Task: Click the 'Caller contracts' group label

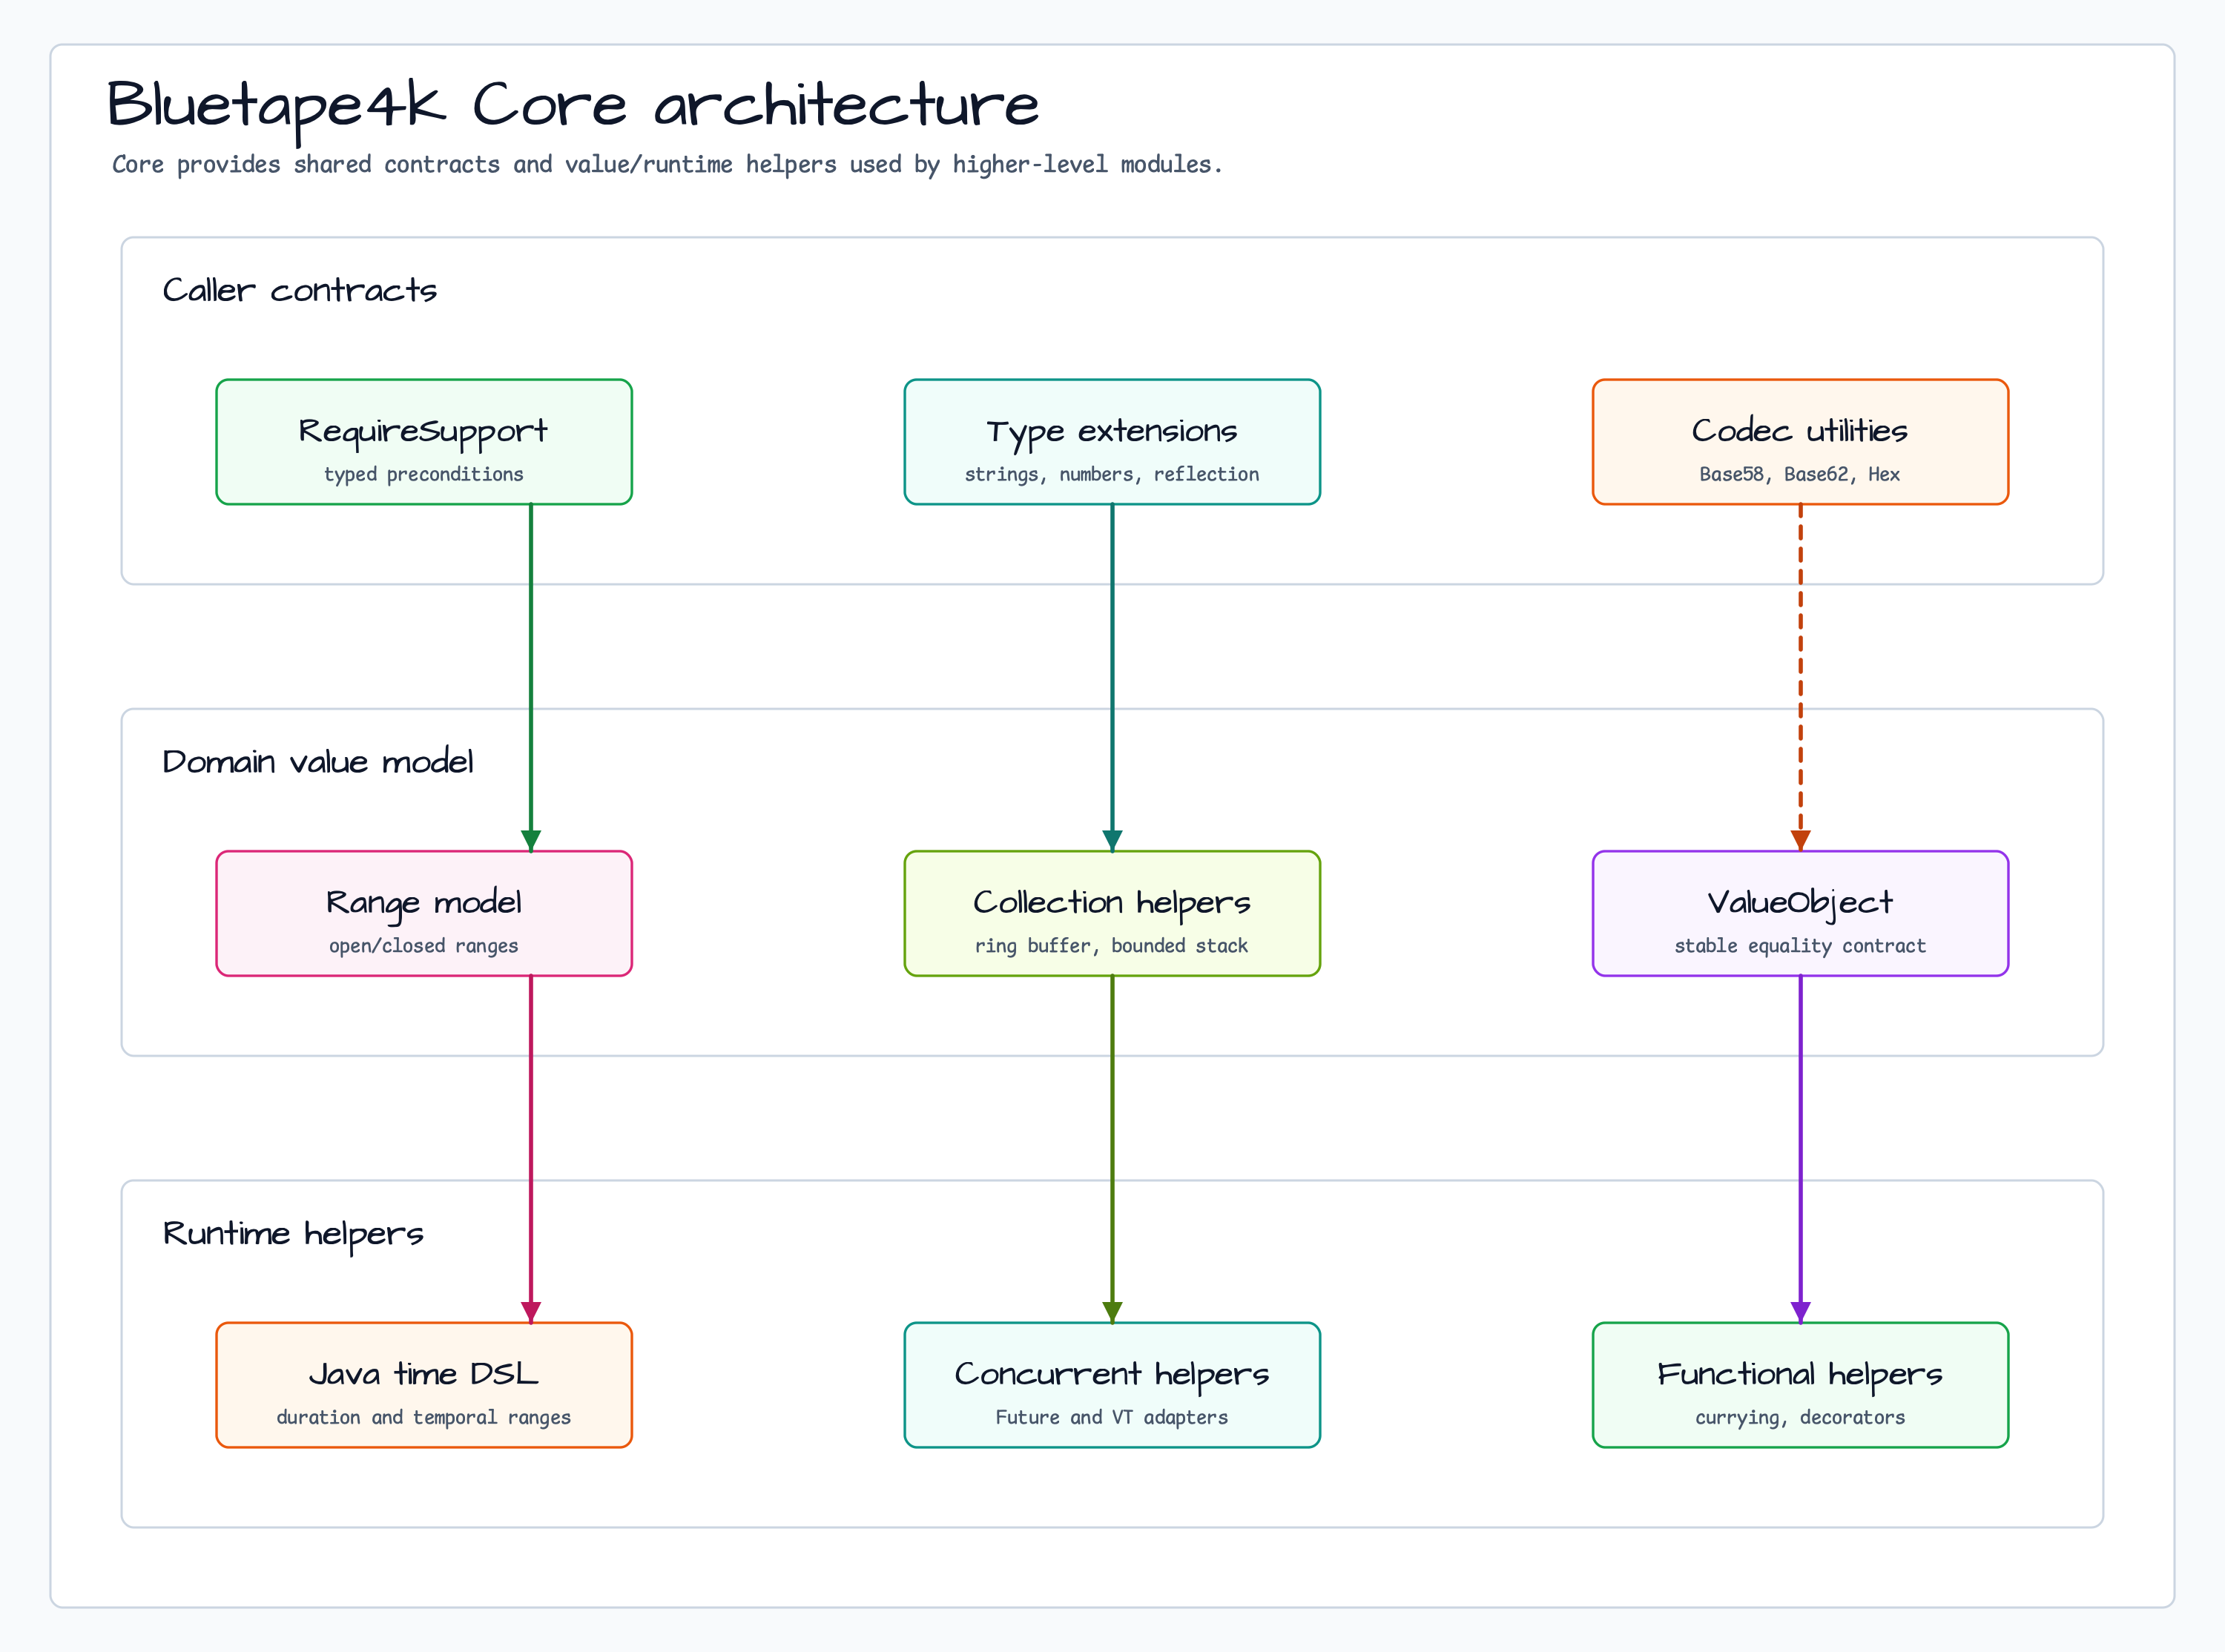Action: [x=300, y=290]
